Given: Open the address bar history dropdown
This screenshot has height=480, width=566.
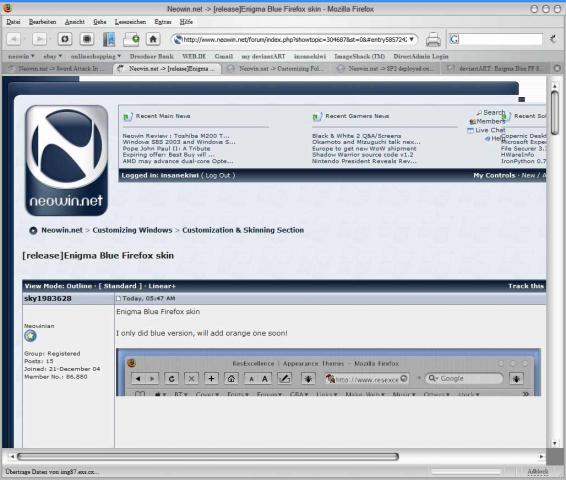Looking at the screenshot, I should (x=412, y=39).
